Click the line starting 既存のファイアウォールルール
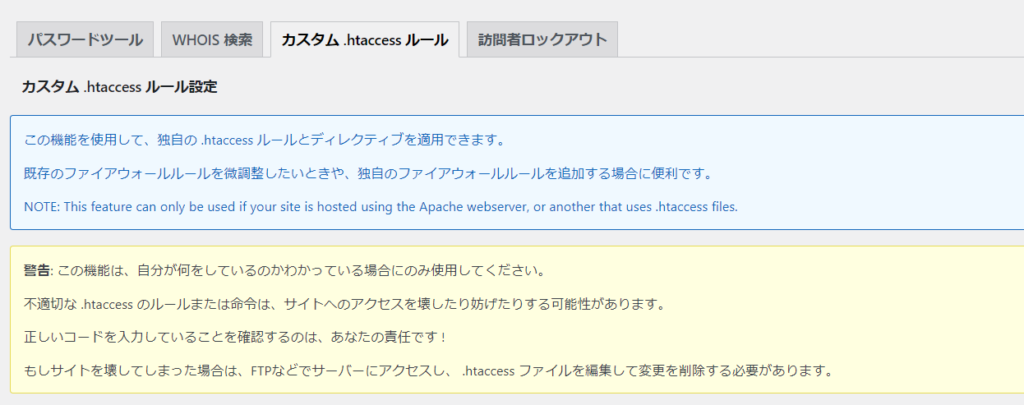Screen dimensions: 1024x405 tap(367, 173)
